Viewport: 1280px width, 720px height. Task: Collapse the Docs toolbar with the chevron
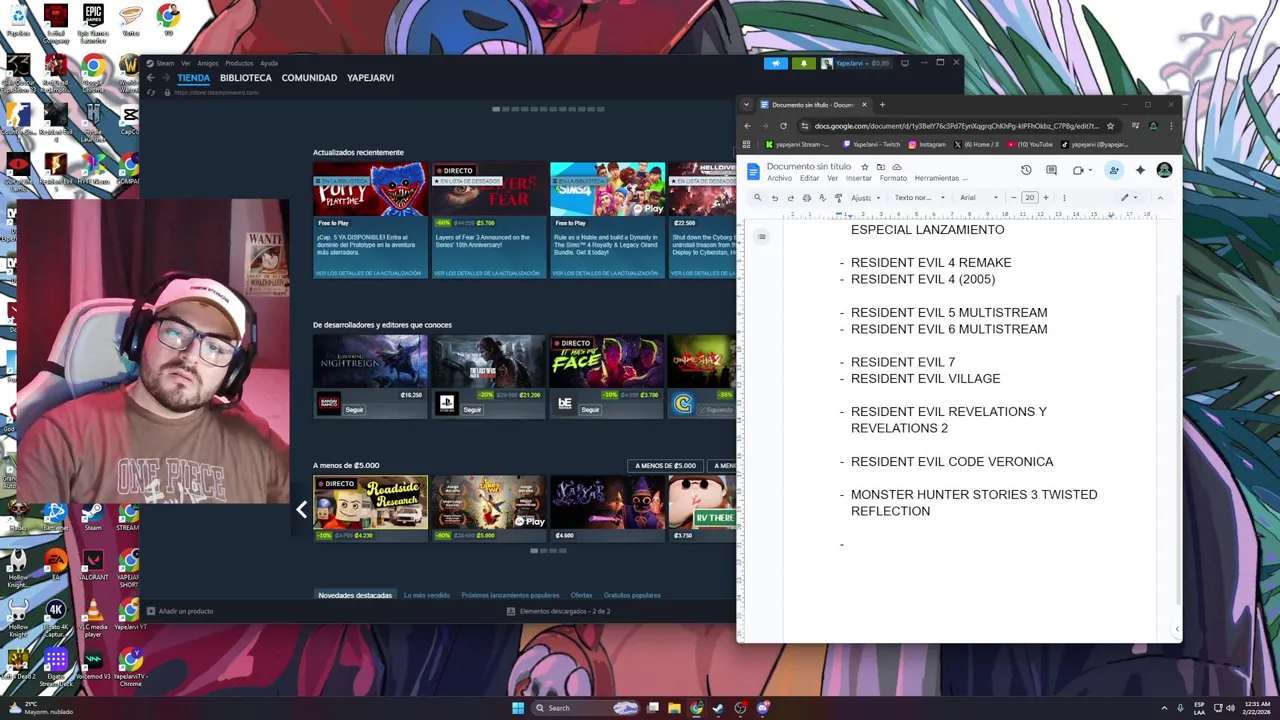pyautogui.click(x=1160, y=198)
